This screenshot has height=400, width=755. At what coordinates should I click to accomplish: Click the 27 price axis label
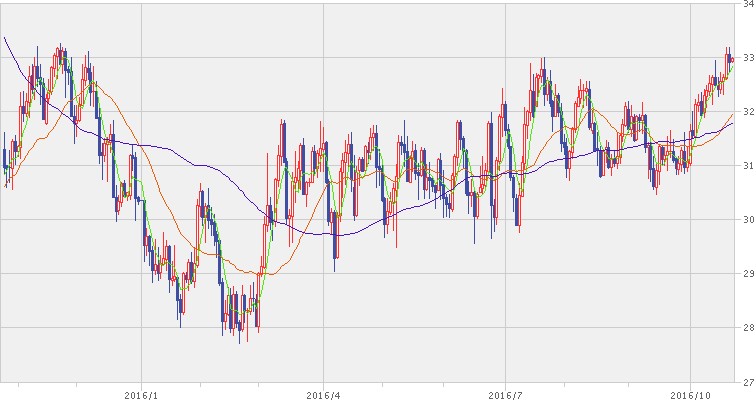[748, 382]
